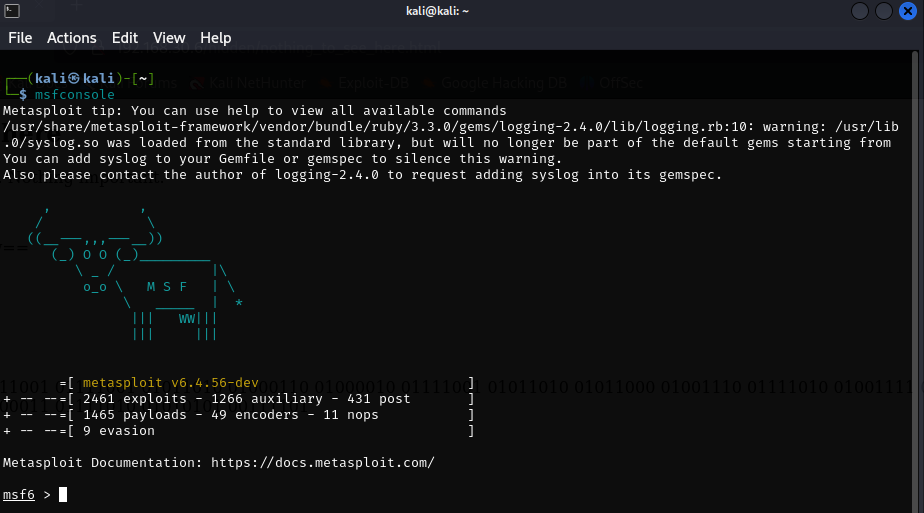The width and height of the screenshot is (924, 513).
Task: Click the 'Metasploit tip' line
Action: point(255,111)
